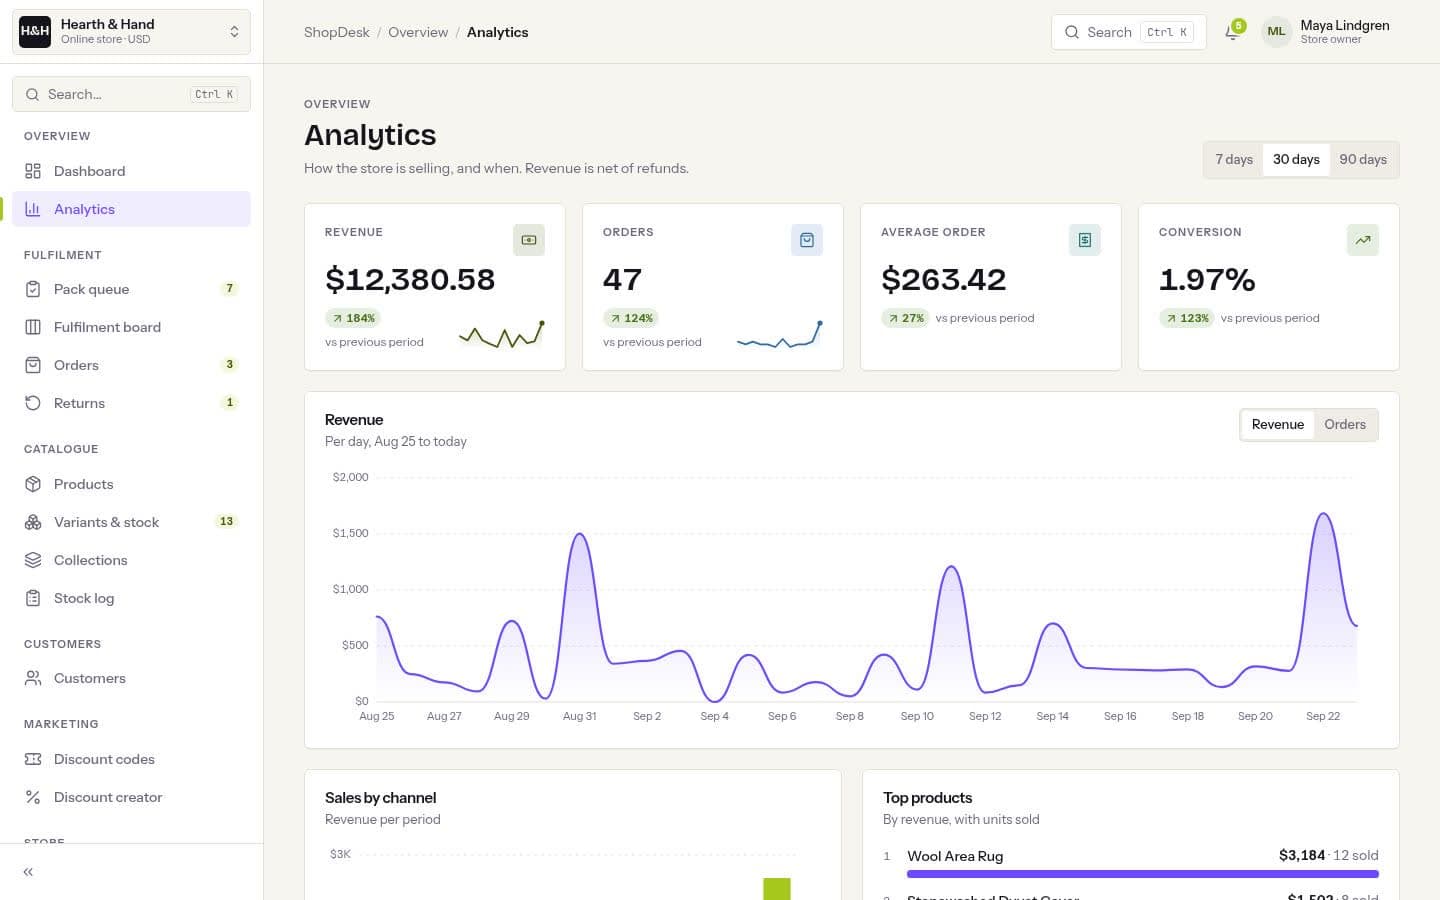Click the Analytics bar chart icon
The height and width of the screenshot is (900, 1440).
click(x=33, y=209)
